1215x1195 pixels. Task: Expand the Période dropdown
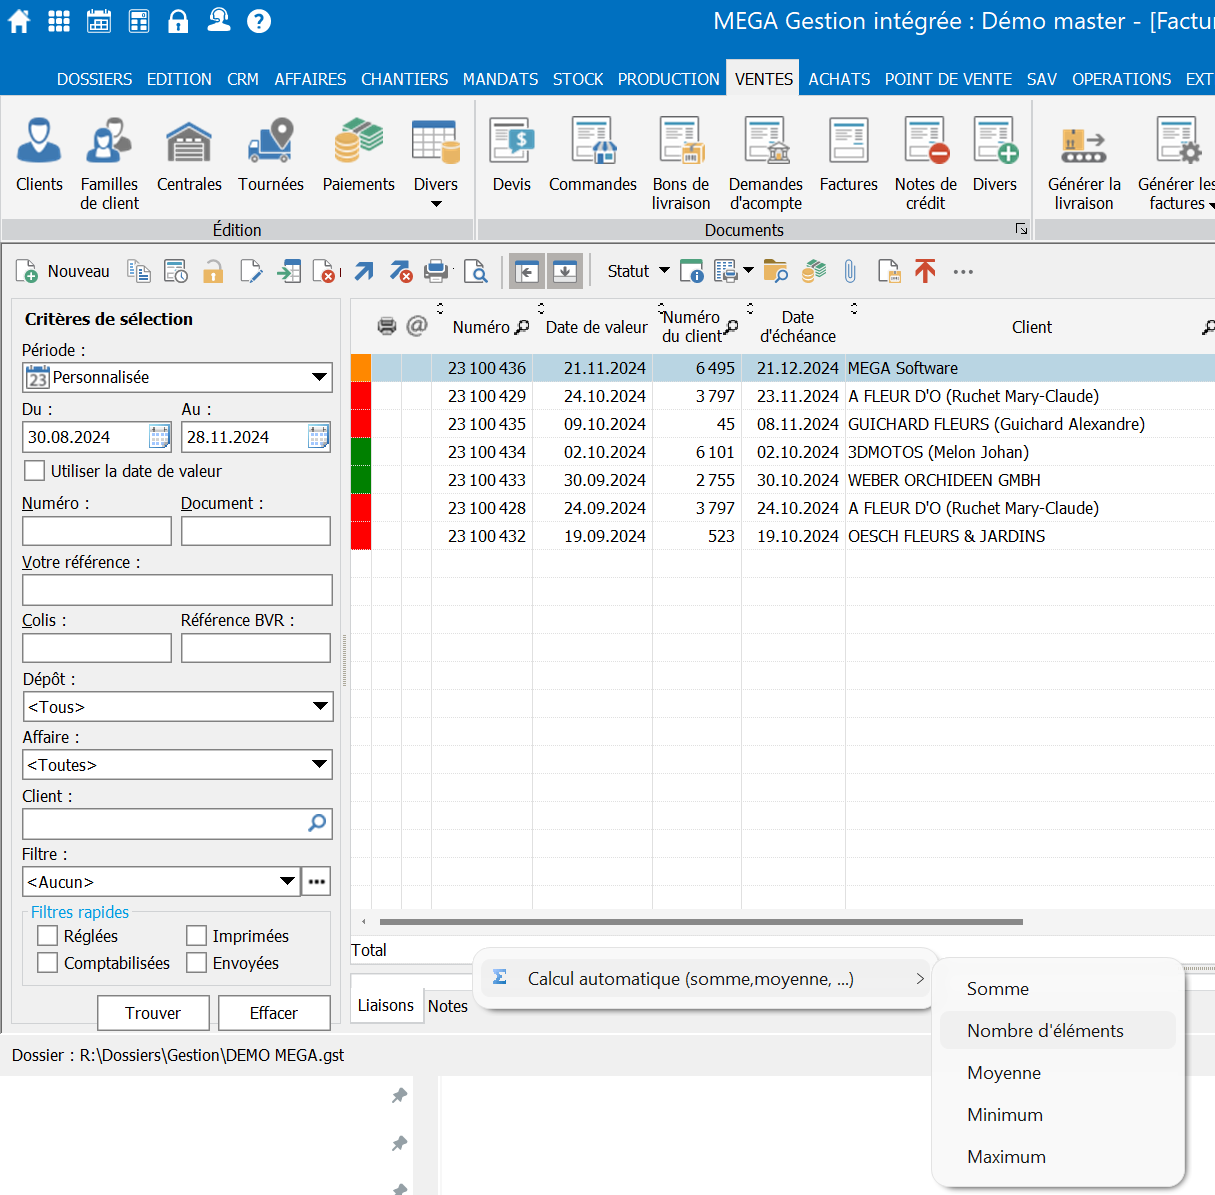pyautogui.click(x=319, y=377)
